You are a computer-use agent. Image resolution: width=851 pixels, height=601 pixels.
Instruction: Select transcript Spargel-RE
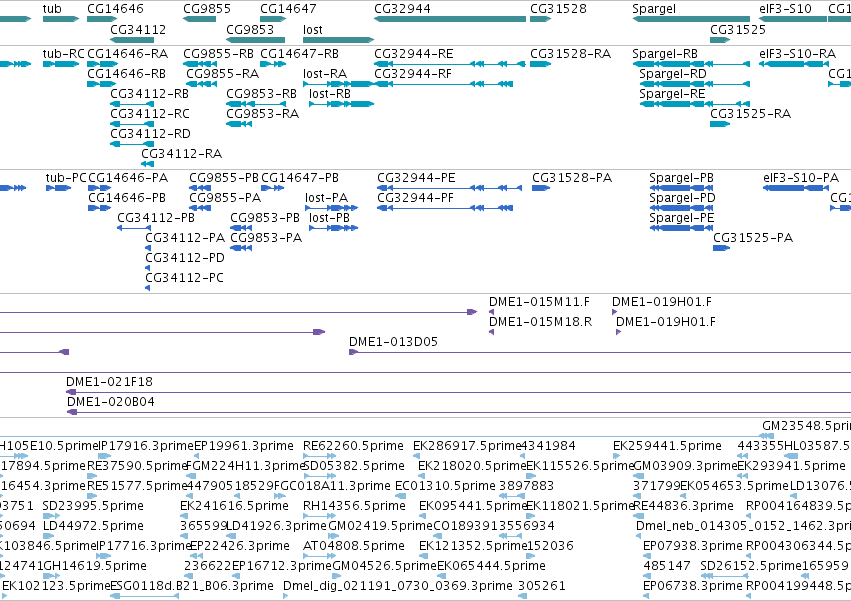point(695,104)
